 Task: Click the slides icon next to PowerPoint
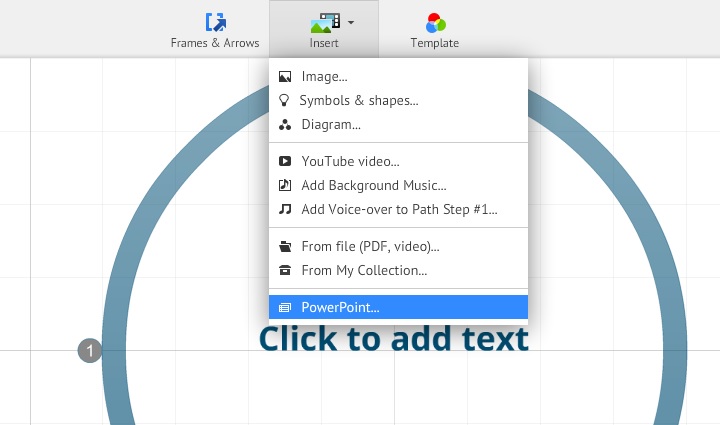coord(285,307)
